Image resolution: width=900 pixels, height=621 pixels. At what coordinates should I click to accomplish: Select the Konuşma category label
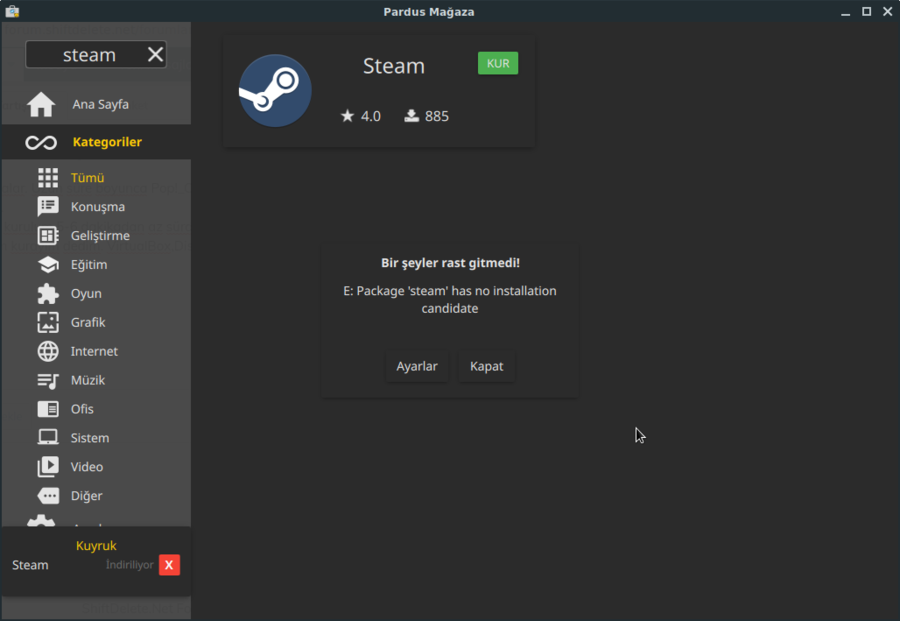98,207
